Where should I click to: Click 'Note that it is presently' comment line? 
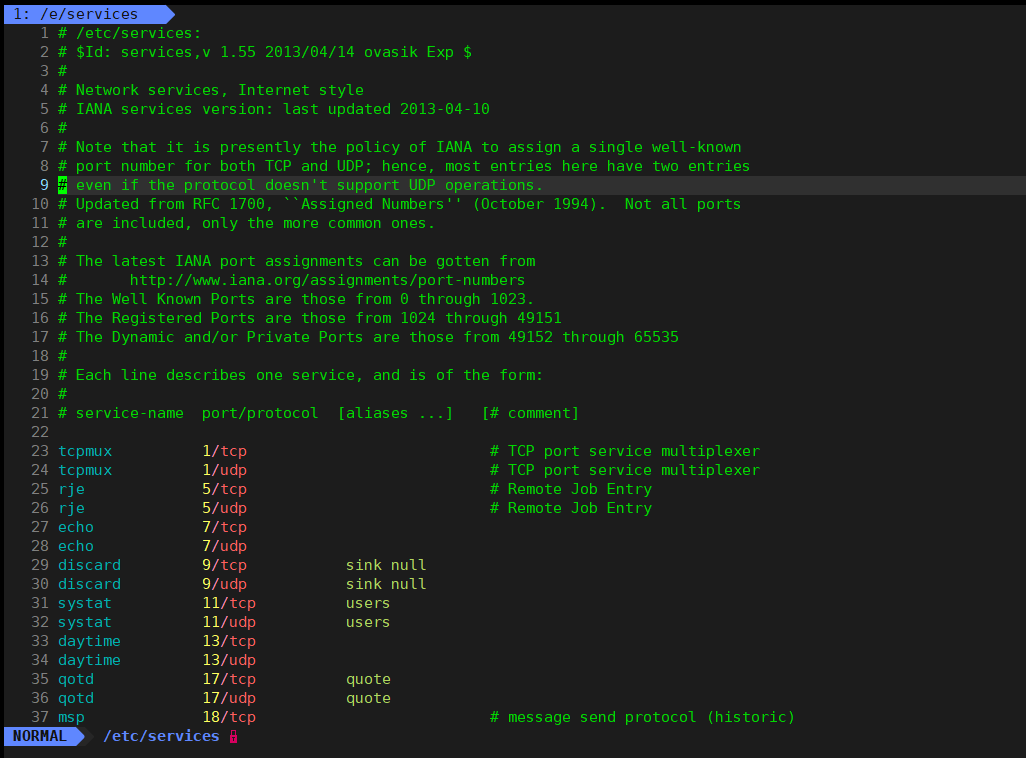[400, 147]
